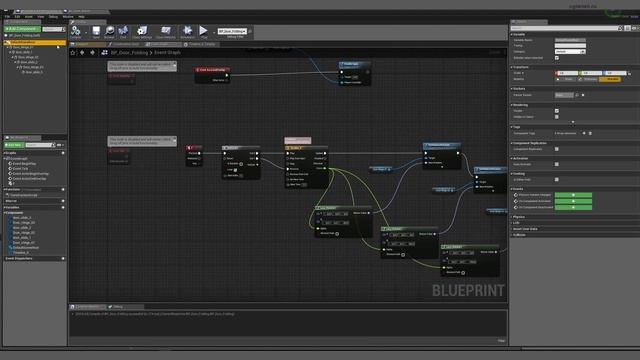640x360 pixels.
Task: Set Mobility to Movable
Action: coord(610,79)
